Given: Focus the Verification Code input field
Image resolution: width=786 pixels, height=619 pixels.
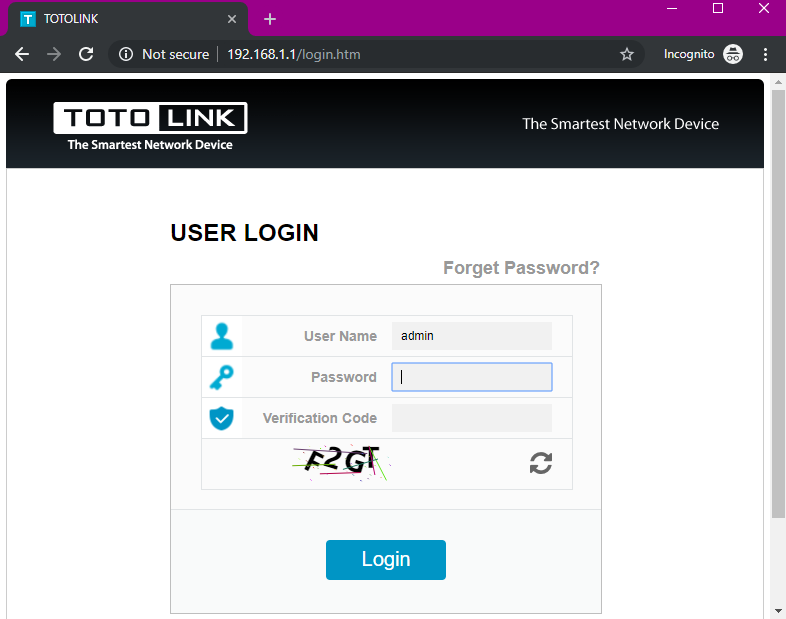Looking at the screenshot, I should click(472, 418).
